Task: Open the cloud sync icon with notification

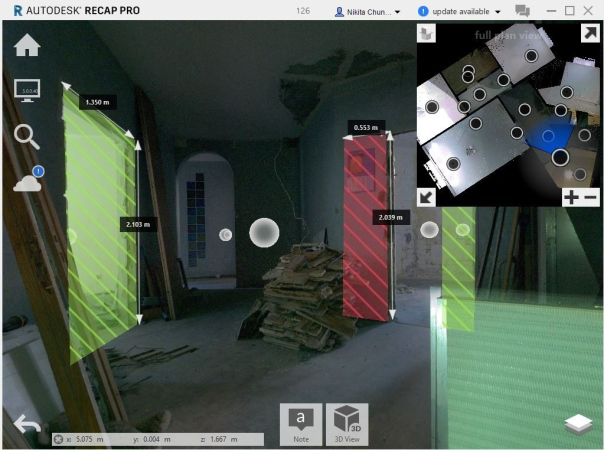Action: [x=27, y=181]
